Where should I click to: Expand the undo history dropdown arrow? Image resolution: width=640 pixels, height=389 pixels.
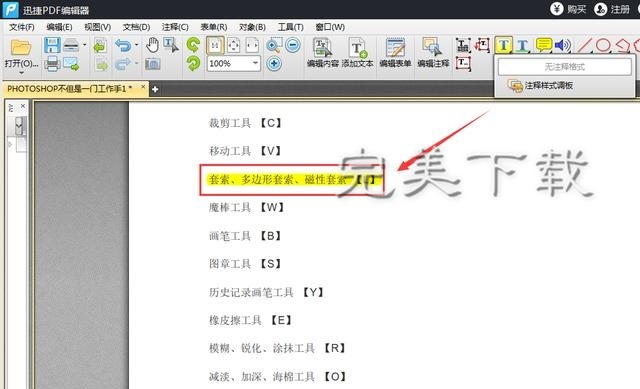click(x=136, y=44)
